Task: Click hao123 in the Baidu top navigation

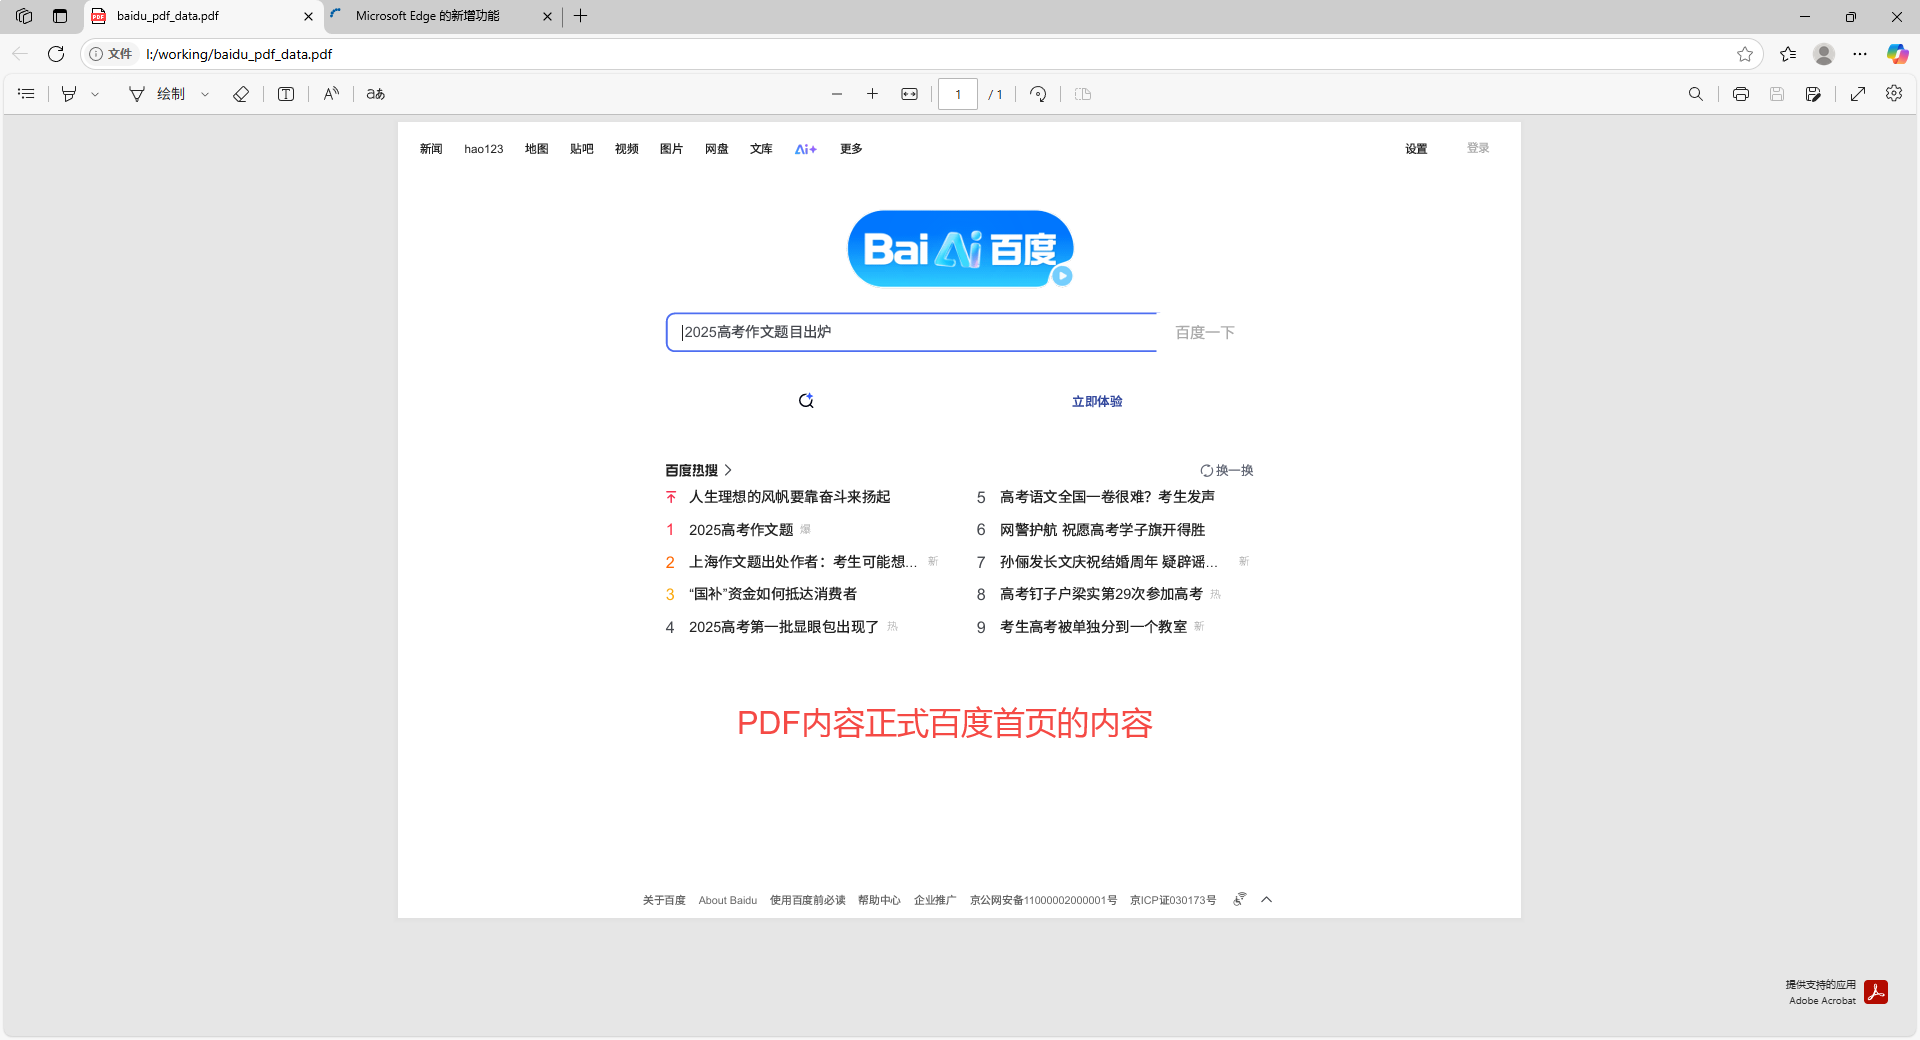Action: (484, 149)
